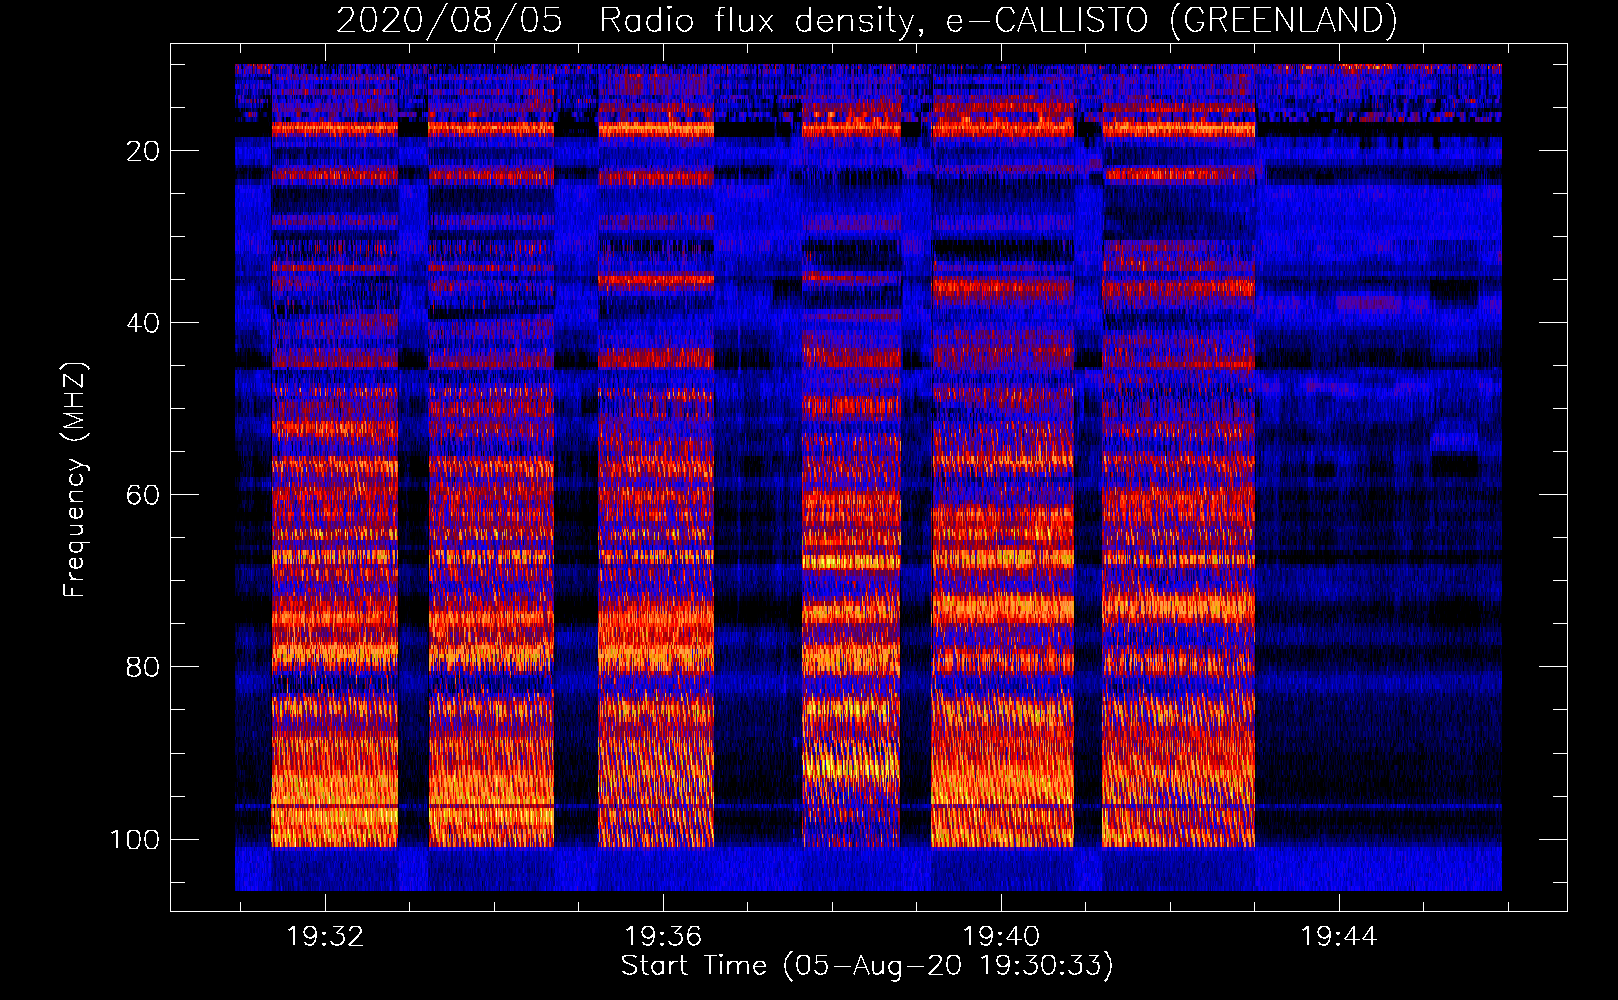Viewport: 1618px width, 1000px height.
Task: Click the 19:36 time tick label
Action: pos(663,937)
